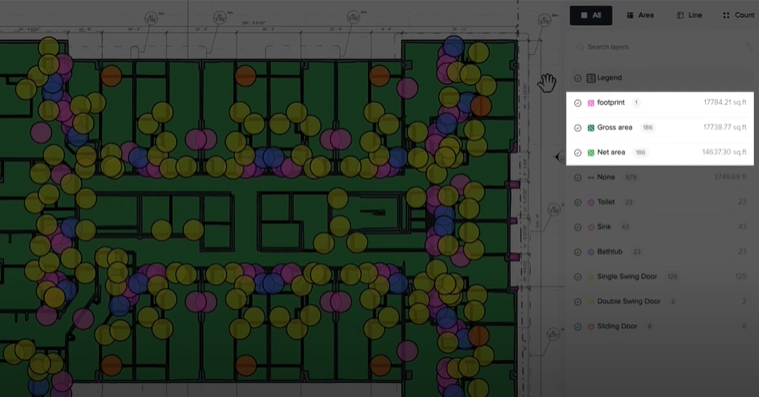Toggle visibility check for footprint layer
The height and width of the screenshot is (397, 759).
577,103
